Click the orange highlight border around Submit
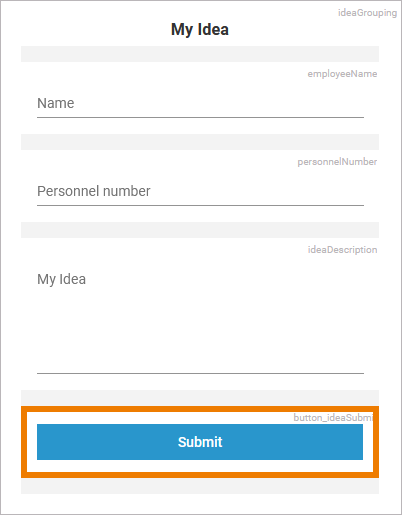 coord(200,409)
